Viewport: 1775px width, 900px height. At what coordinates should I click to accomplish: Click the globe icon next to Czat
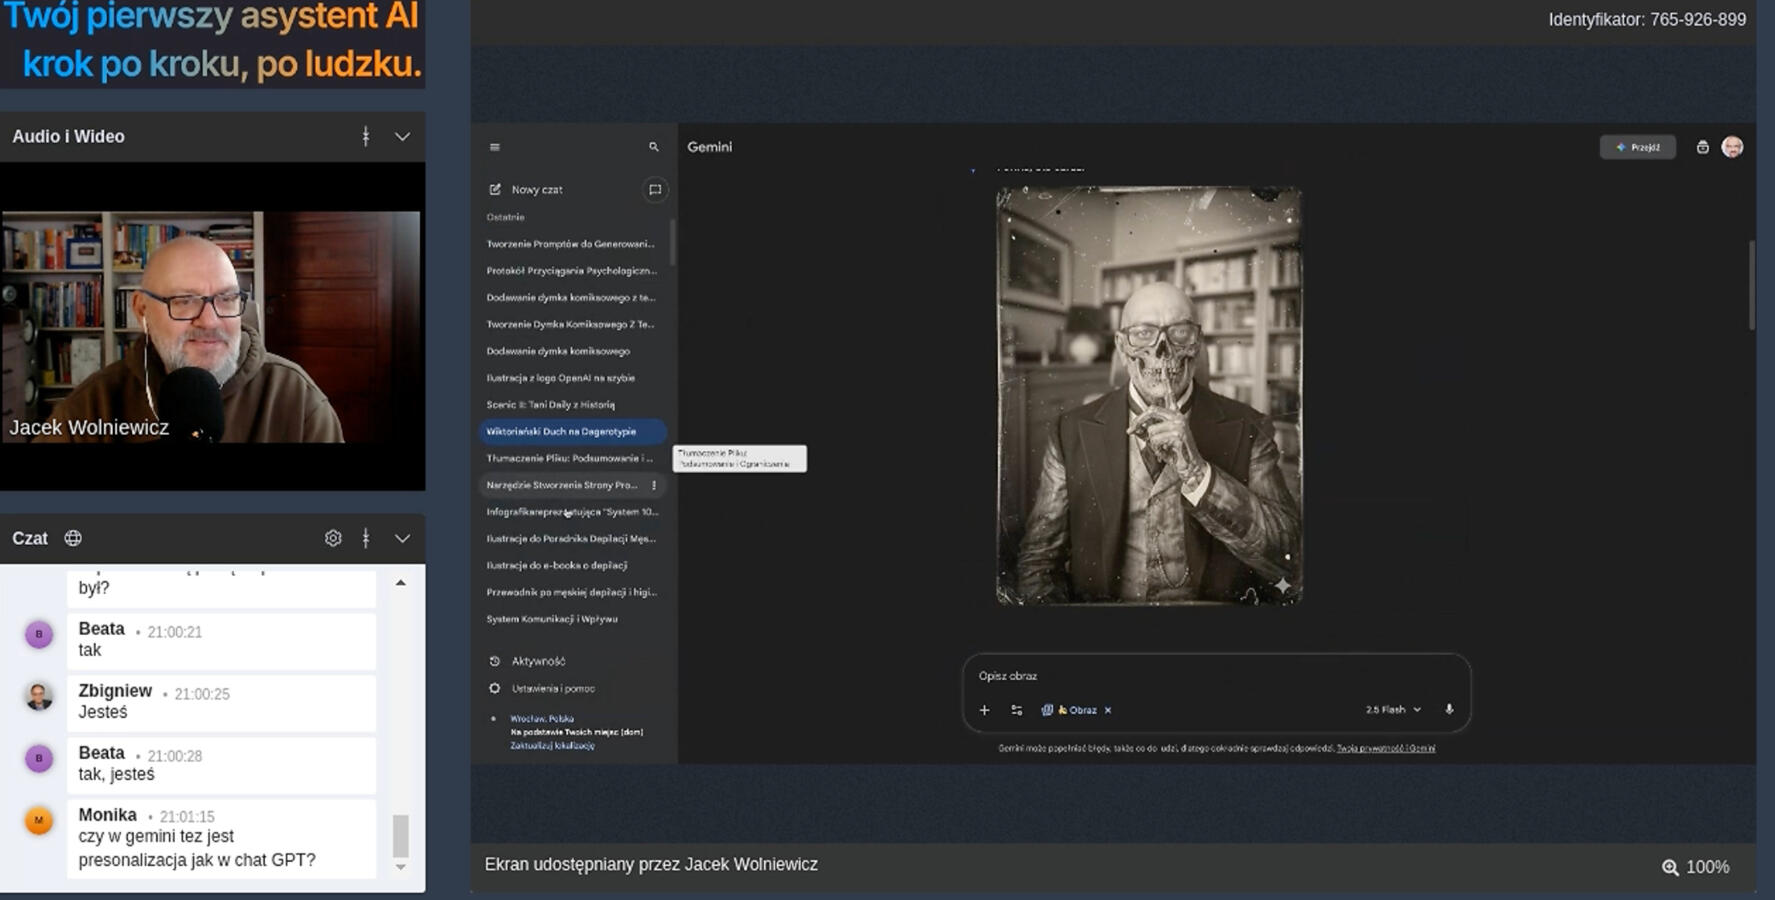[x=73, y=538]
